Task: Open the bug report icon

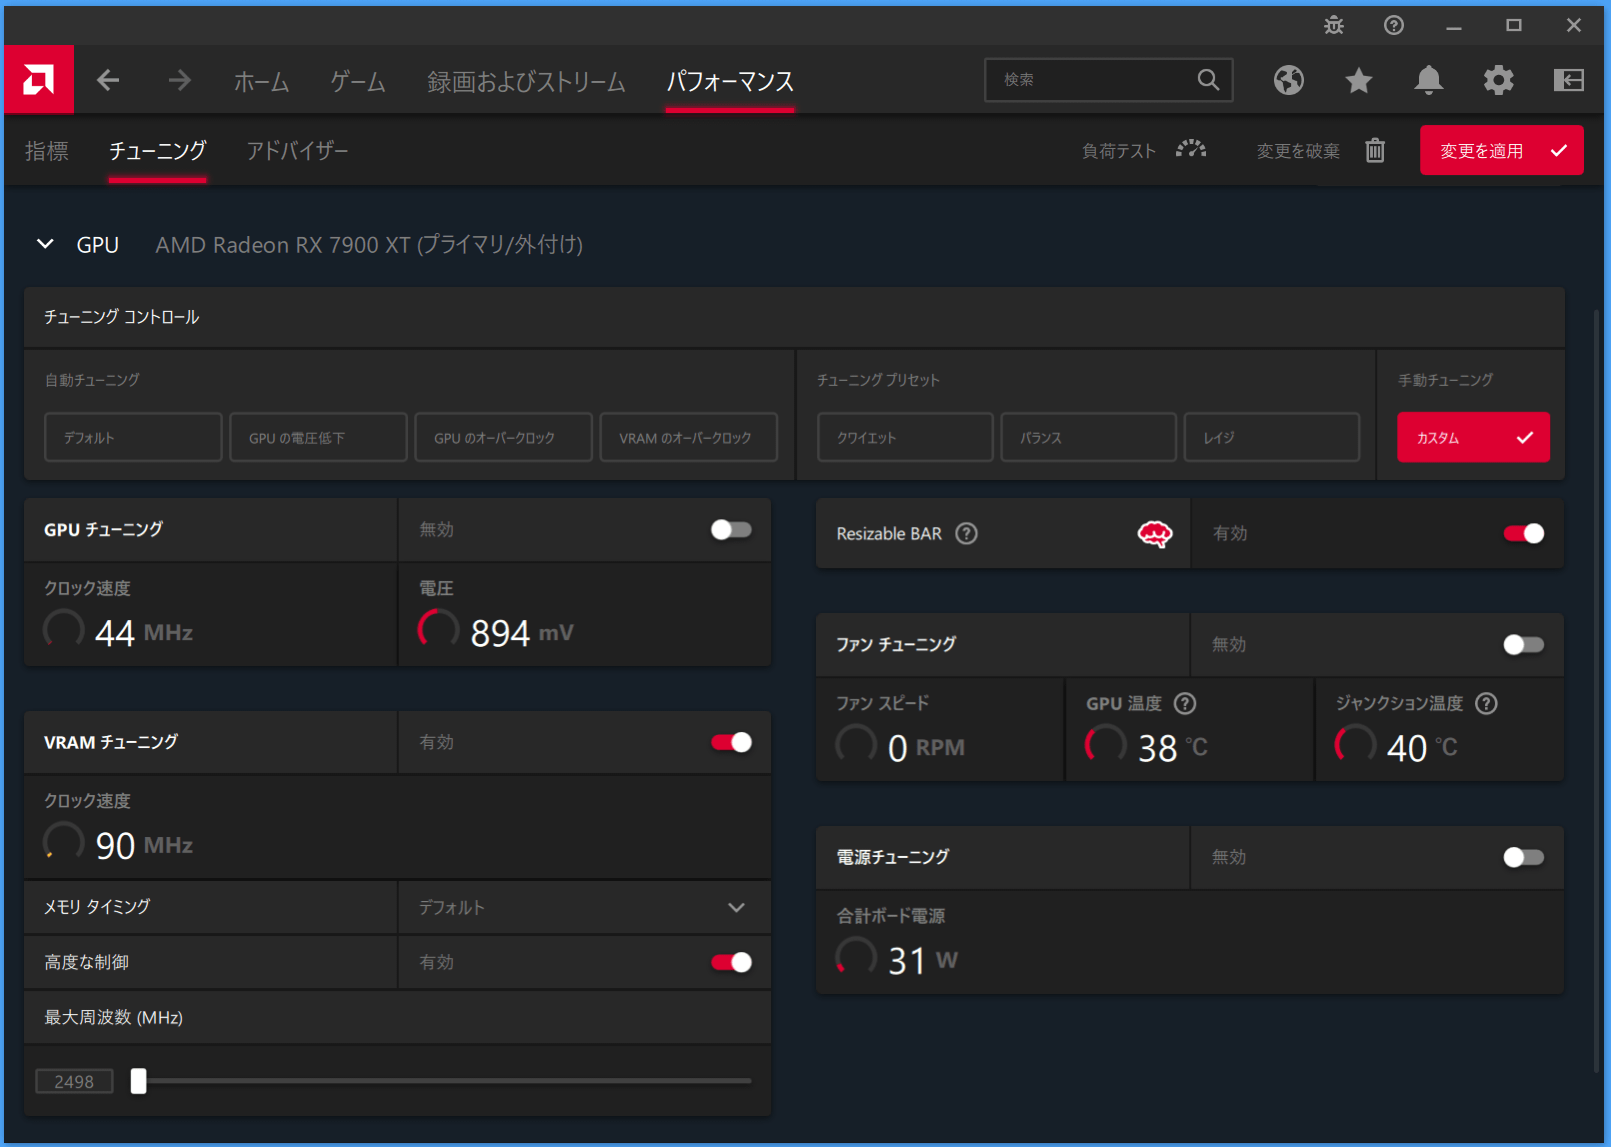Action: pos(1334,26)
